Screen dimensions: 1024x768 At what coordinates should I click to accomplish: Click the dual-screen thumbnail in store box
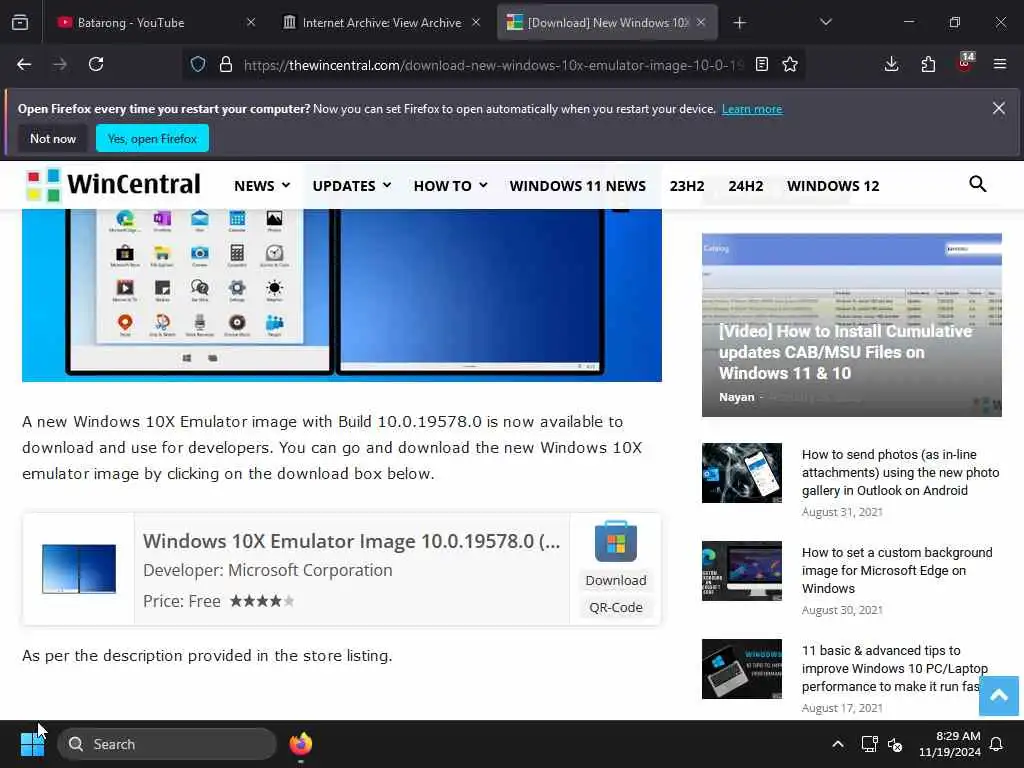79,569
